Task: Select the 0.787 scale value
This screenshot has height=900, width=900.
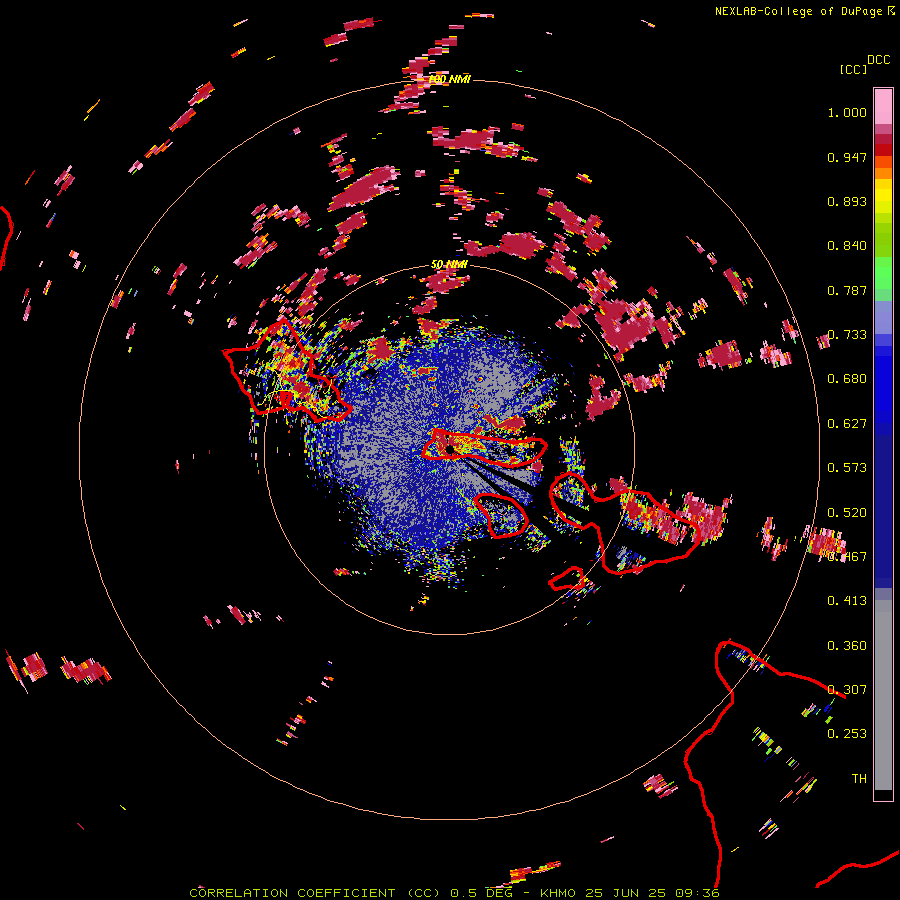Action: coord(847,290)
